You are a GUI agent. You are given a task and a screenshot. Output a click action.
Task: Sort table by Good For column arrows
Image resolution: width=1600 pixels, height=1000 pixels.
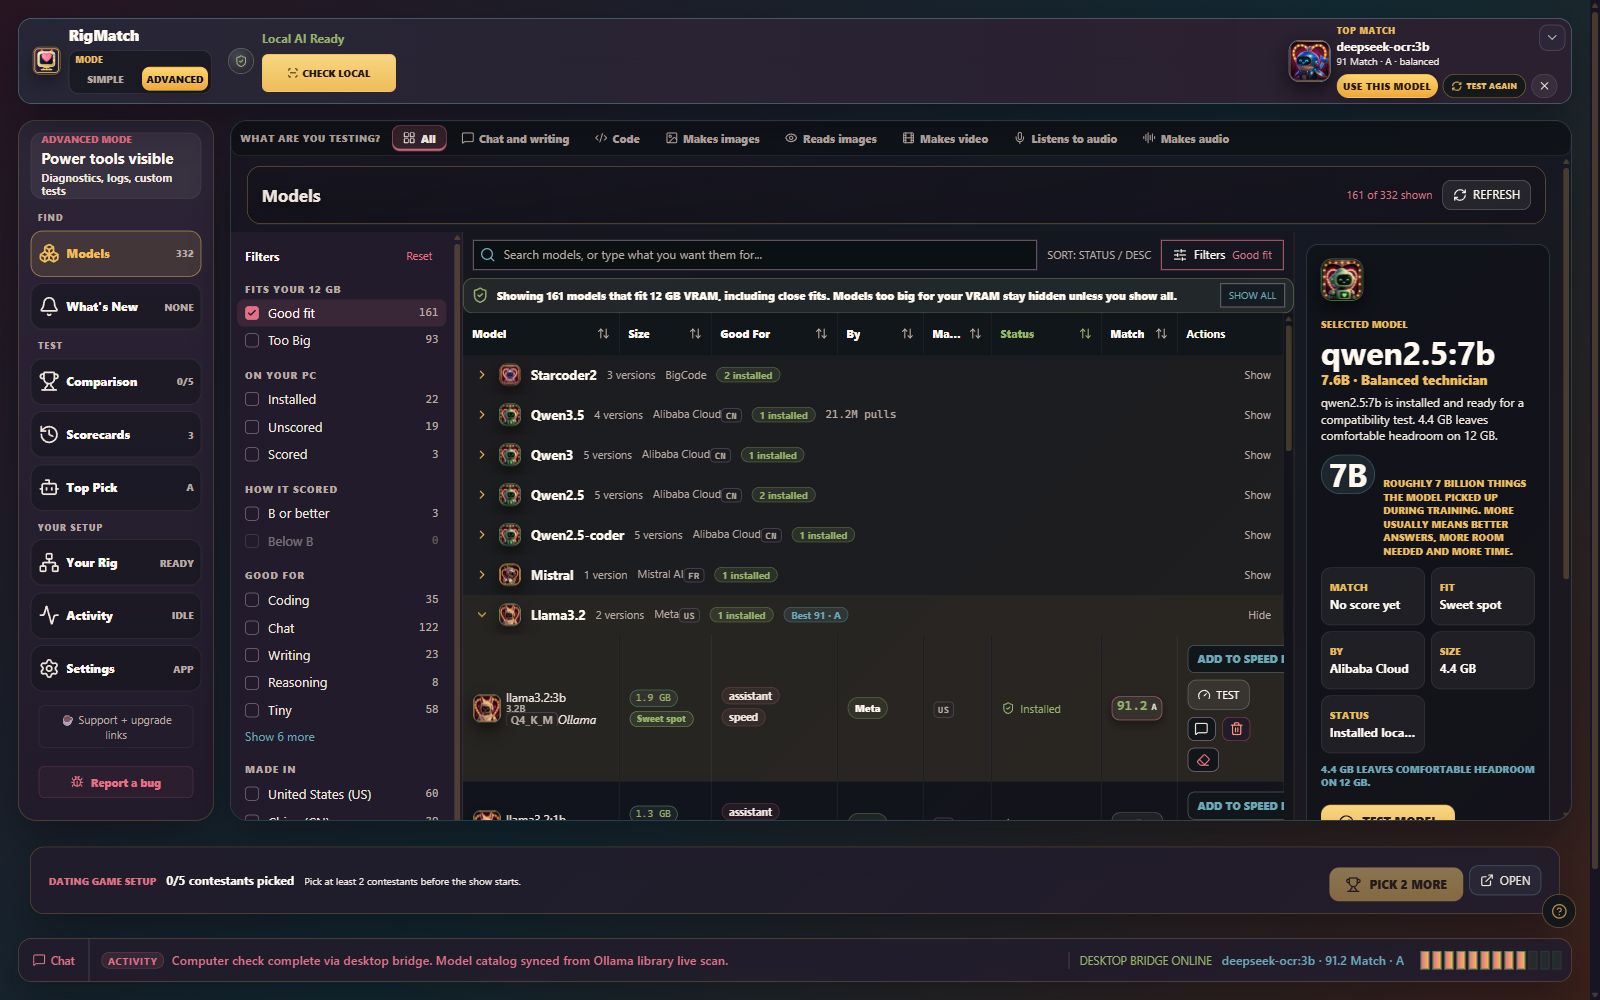[x=821, y=334]
